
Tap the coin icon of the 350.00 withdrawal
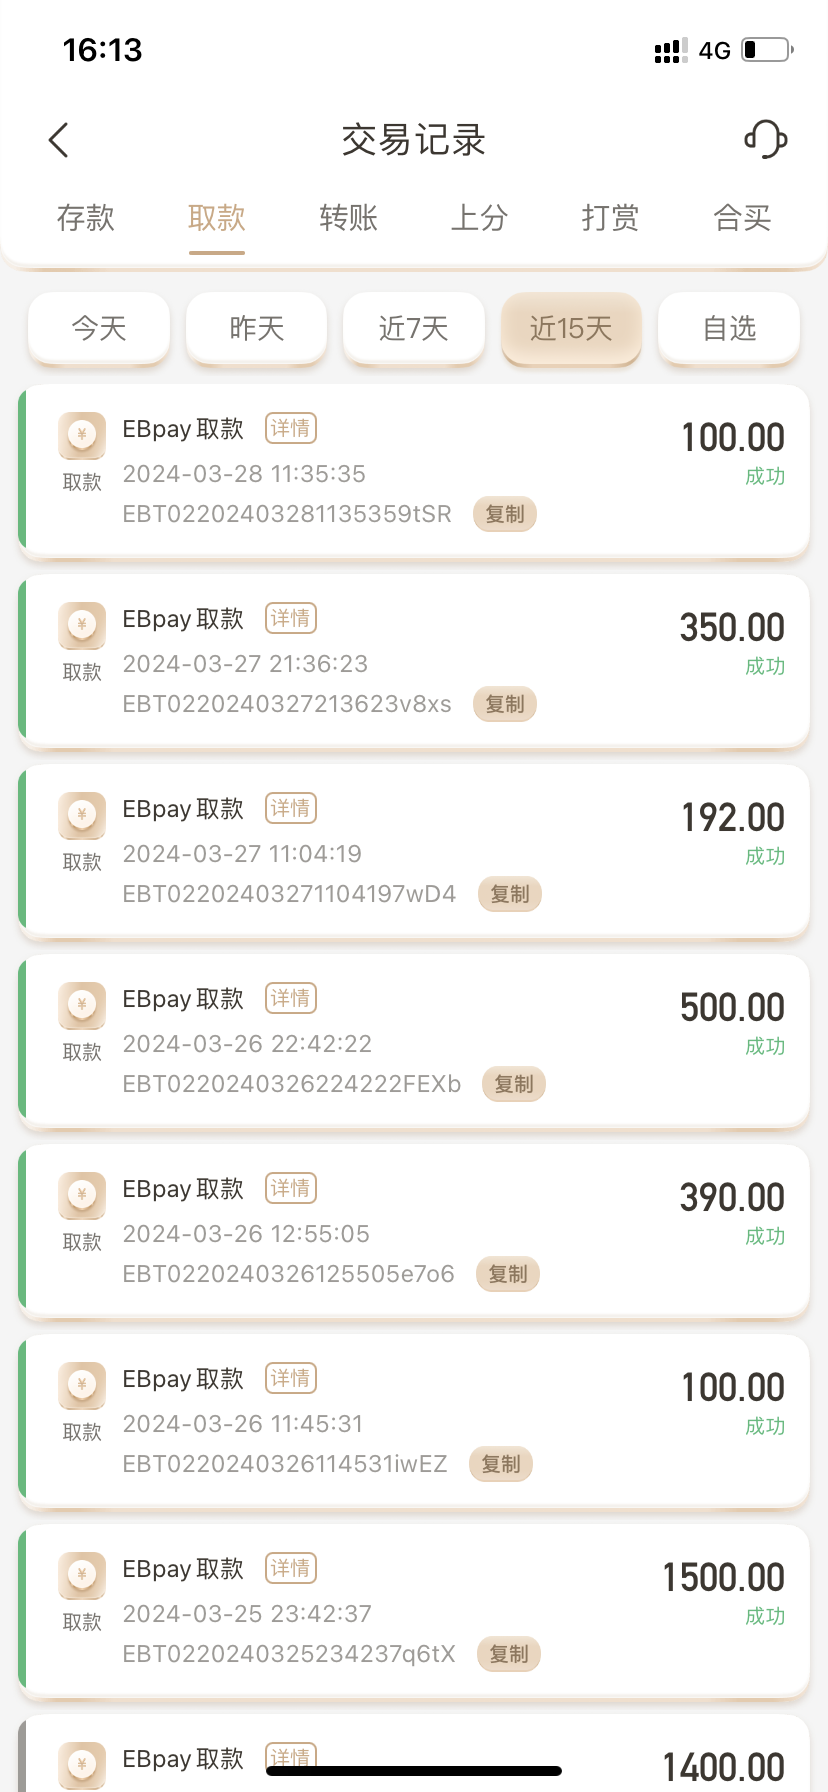click(x=82, y=625)
